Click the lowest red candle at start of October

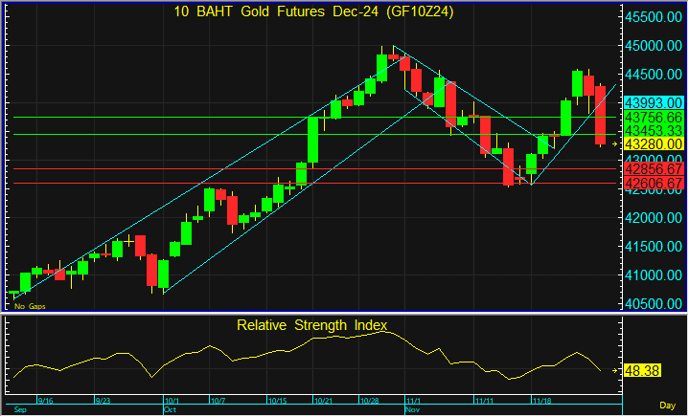(152, 270)
